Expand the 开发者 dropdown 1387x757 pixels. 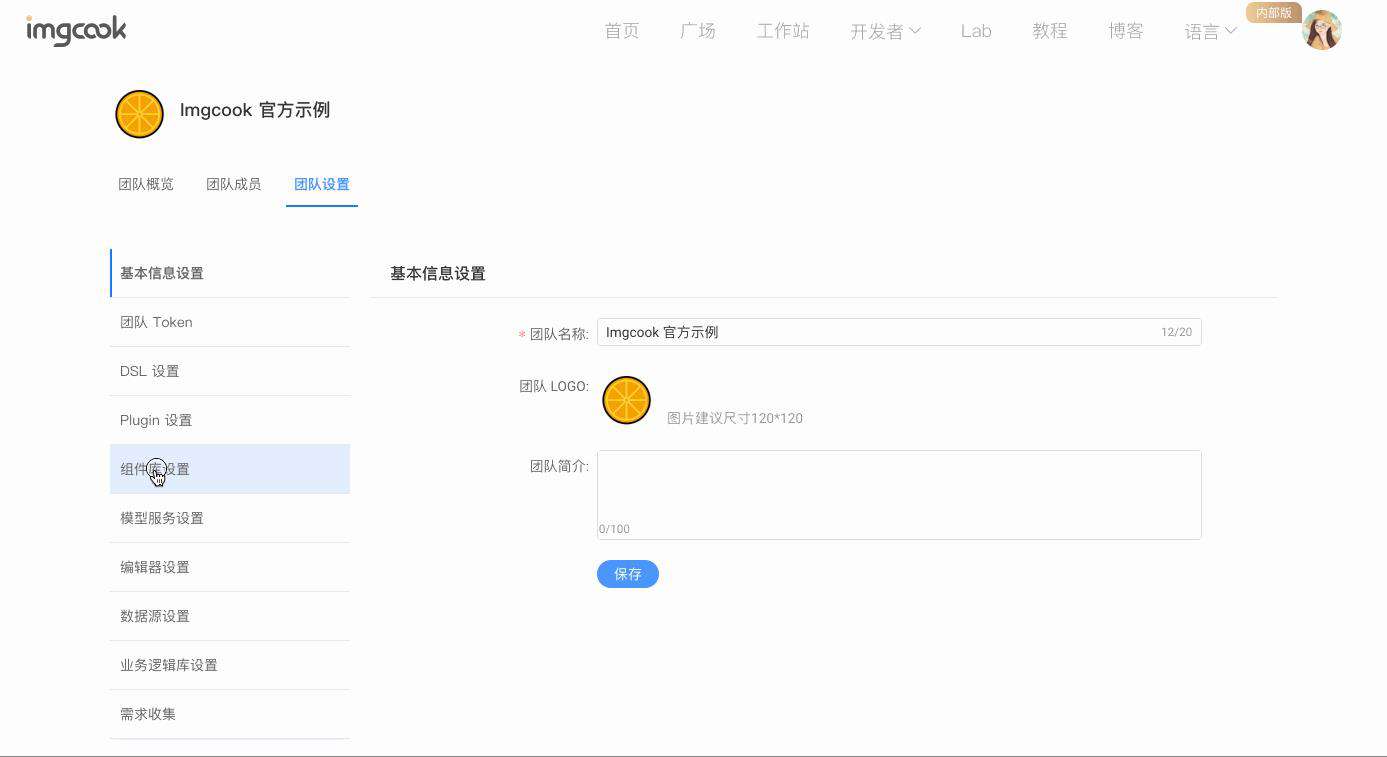tap(885, 31)
